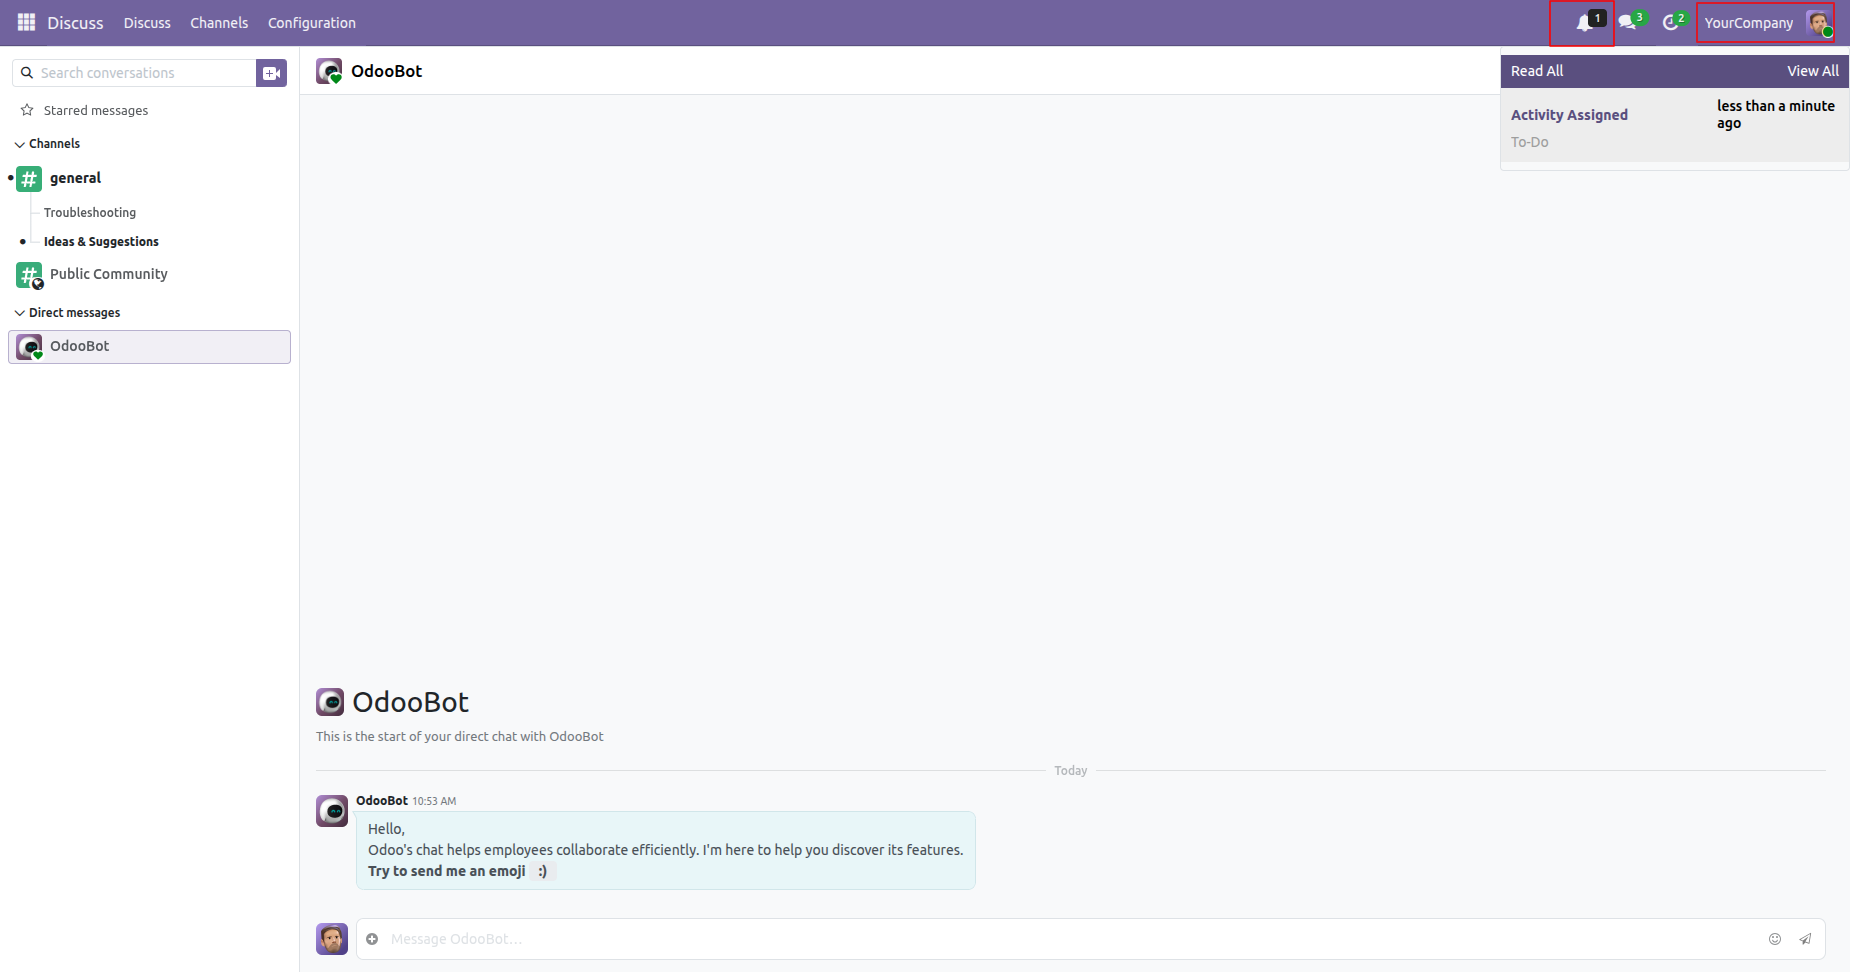Click the large OdooBot avatar above chat start
1850x972 pixels.
[330, 702]
